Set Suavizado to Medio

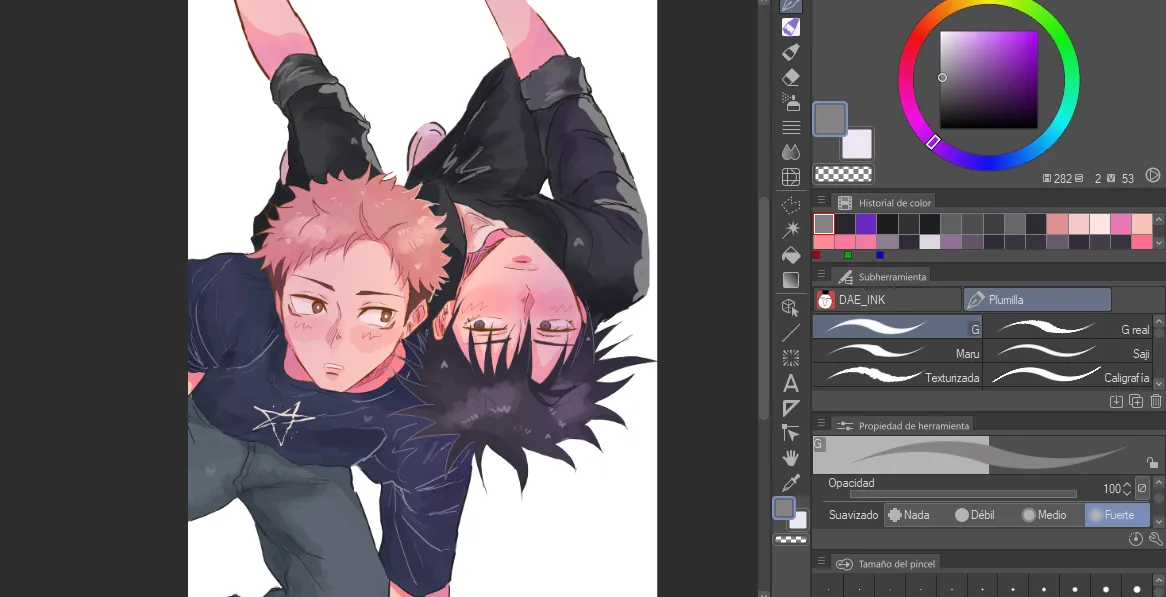(x=1044, y=514)
